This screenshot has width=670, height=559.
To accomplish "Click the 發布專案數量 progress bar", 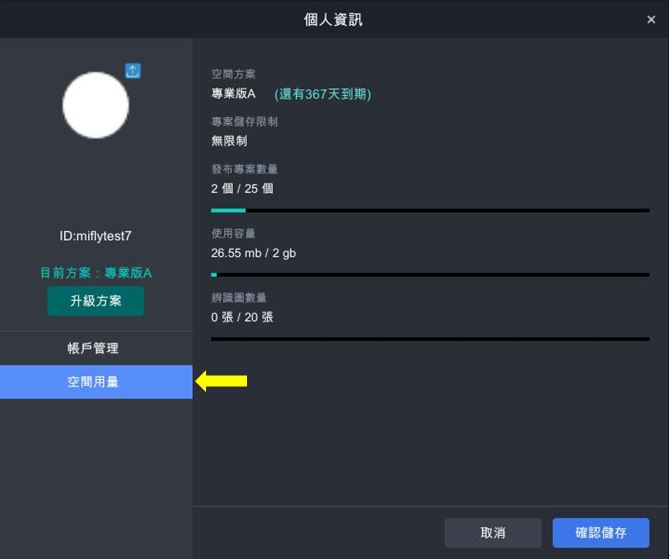I will (x=430, y=210).
